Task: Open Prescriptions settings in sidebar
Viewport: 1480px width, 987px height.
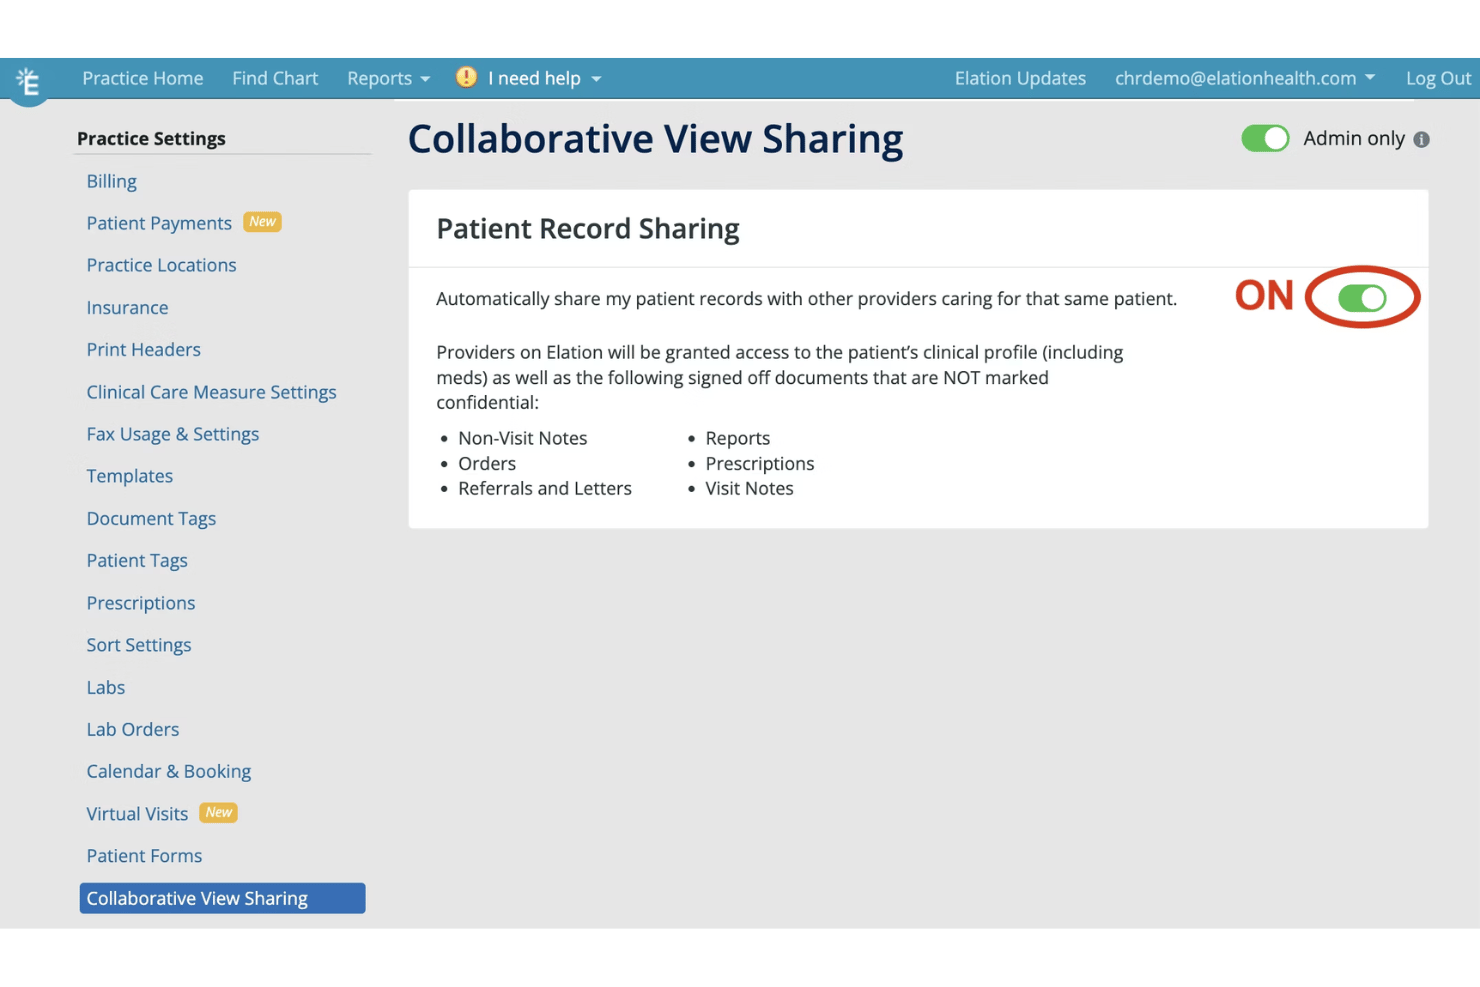Action: 140,603
